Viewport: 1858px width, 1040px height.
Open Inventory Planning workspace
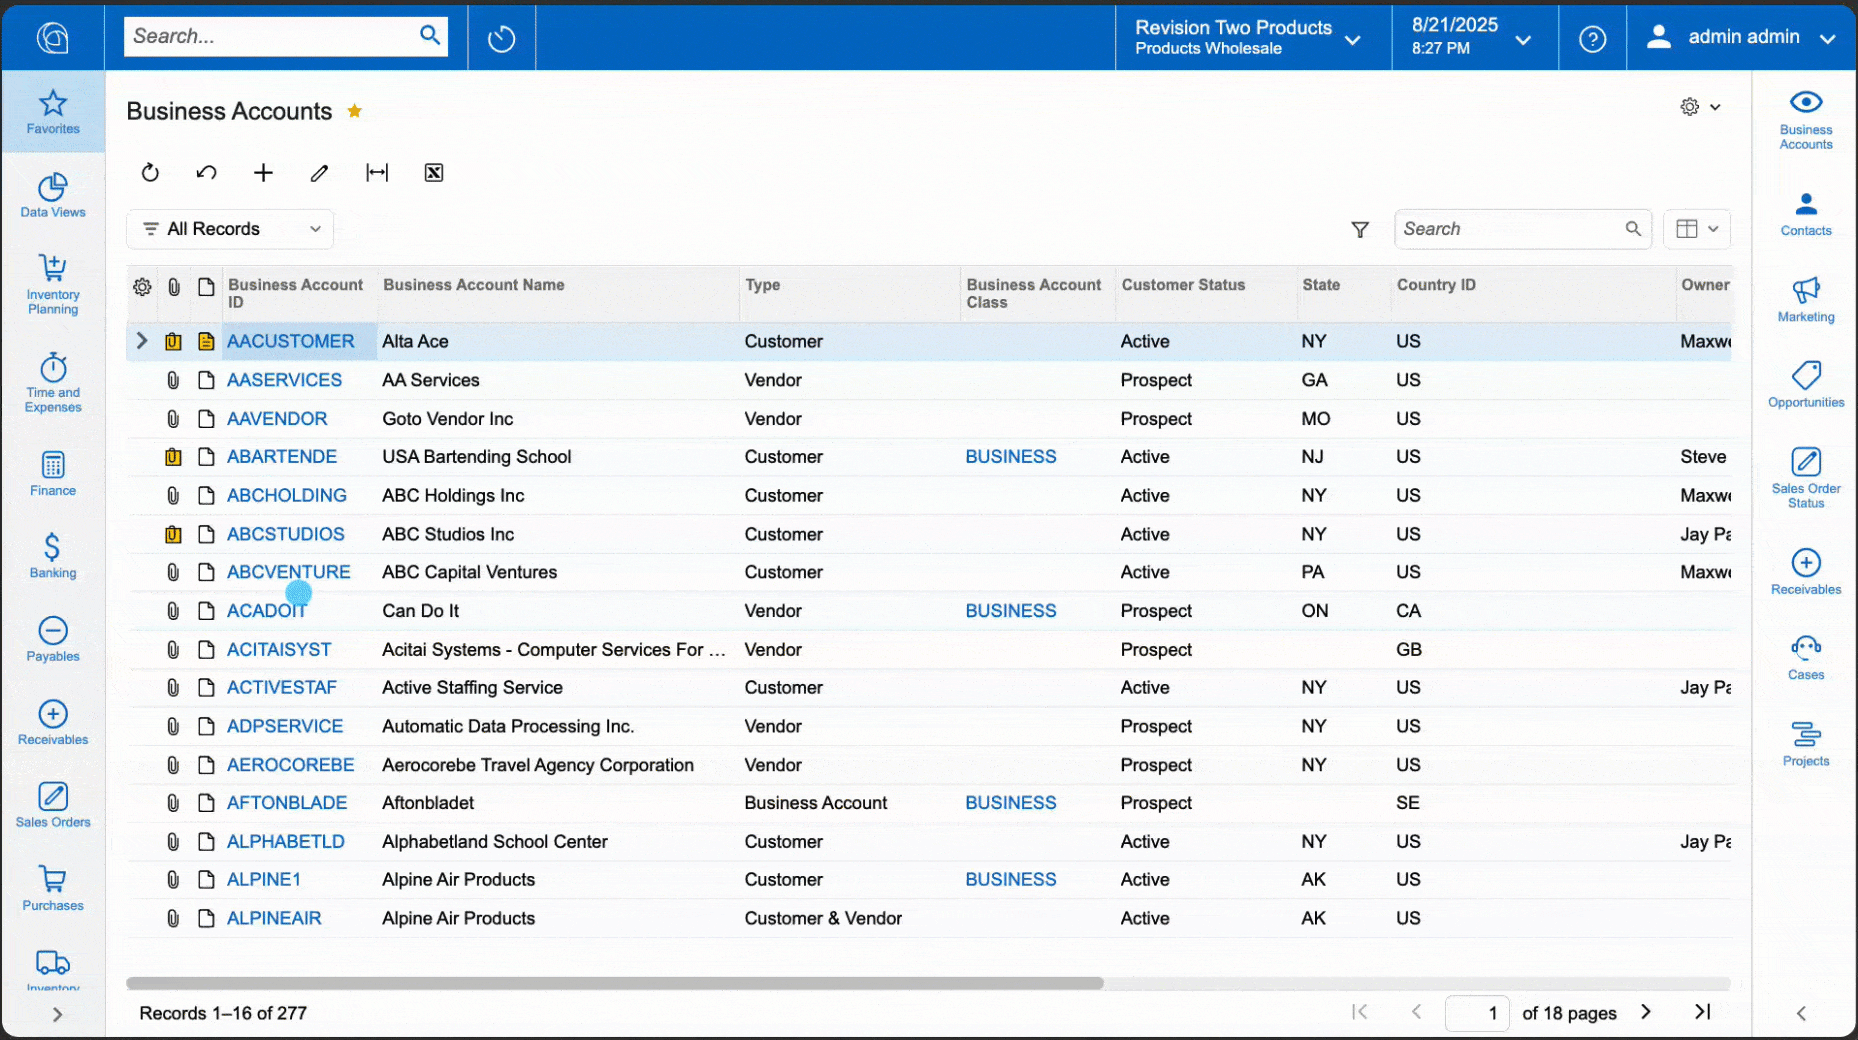point(53,284)
